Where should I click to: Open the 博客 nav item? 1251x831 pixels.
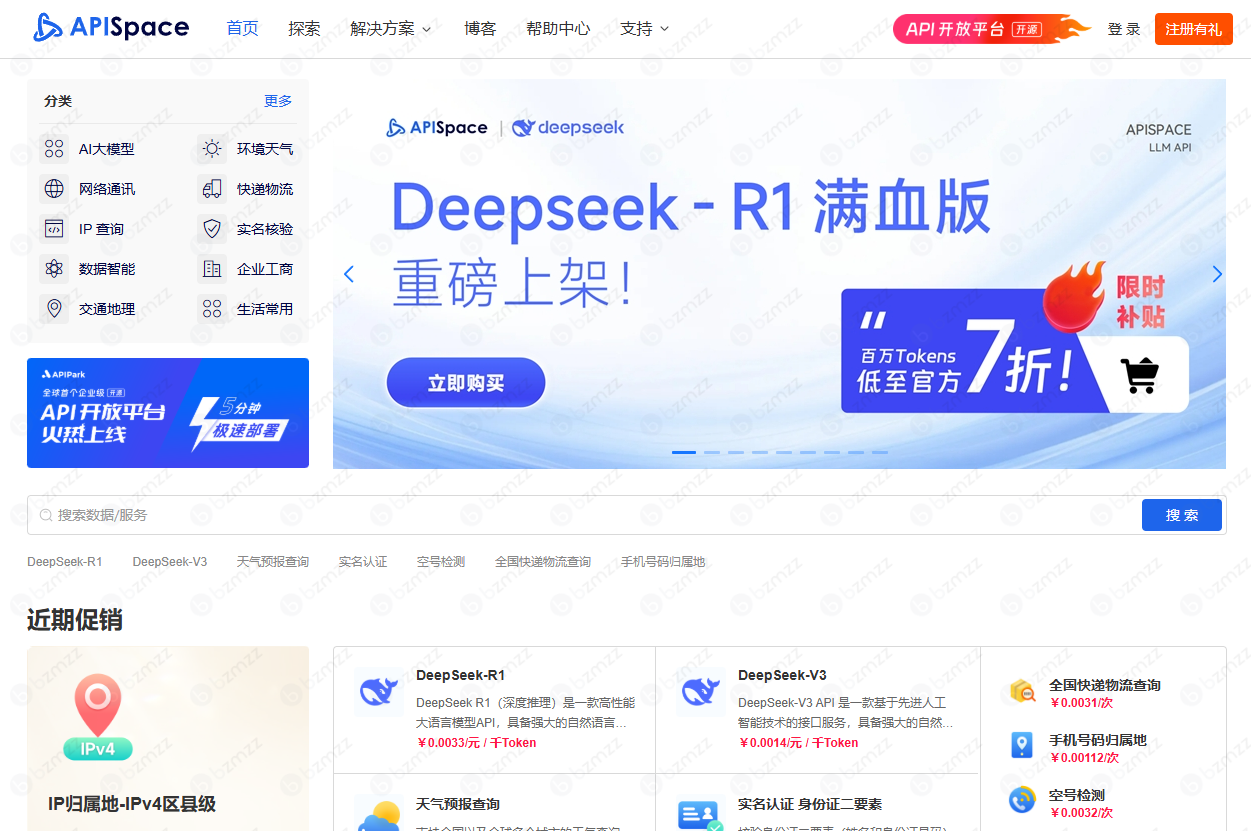click(x=480, y=29)
